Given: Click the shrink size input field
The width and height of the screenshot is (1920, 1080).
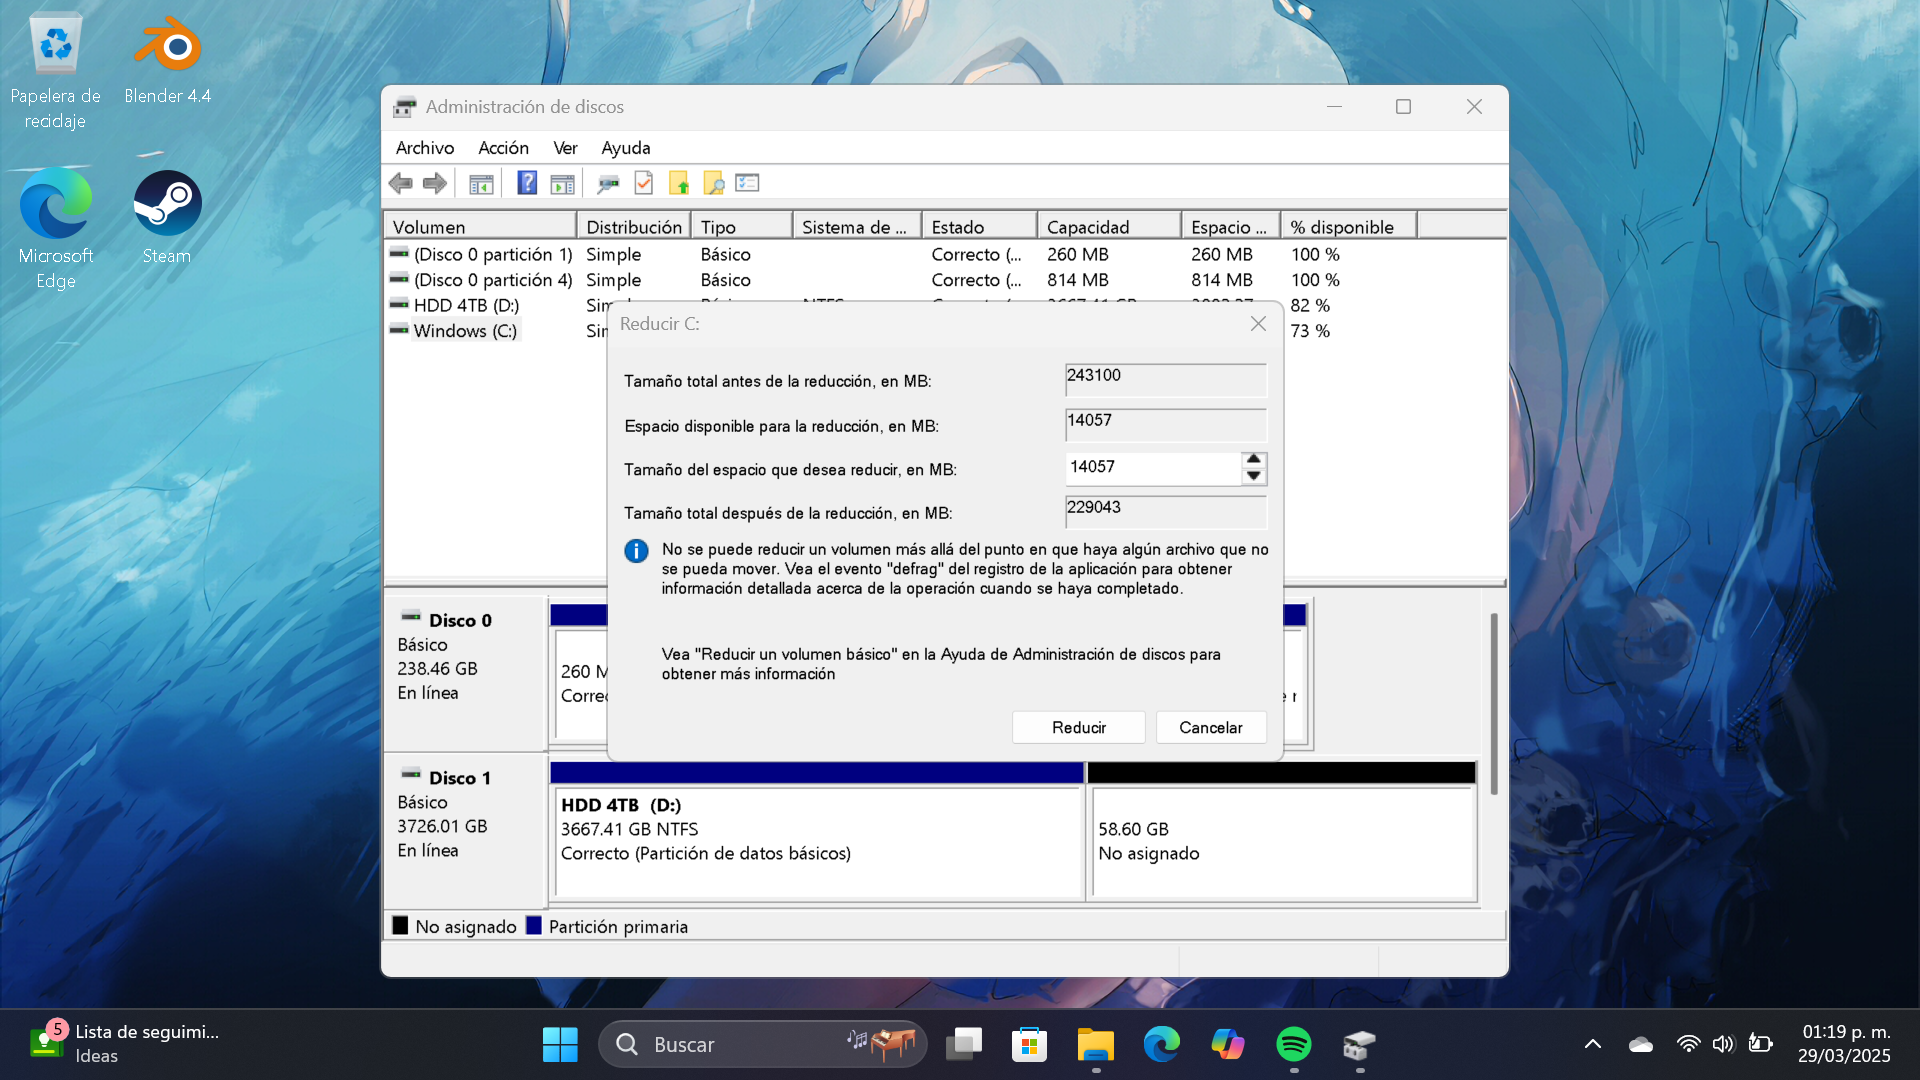Looking at the screenshot, I should click(1152, 467).
